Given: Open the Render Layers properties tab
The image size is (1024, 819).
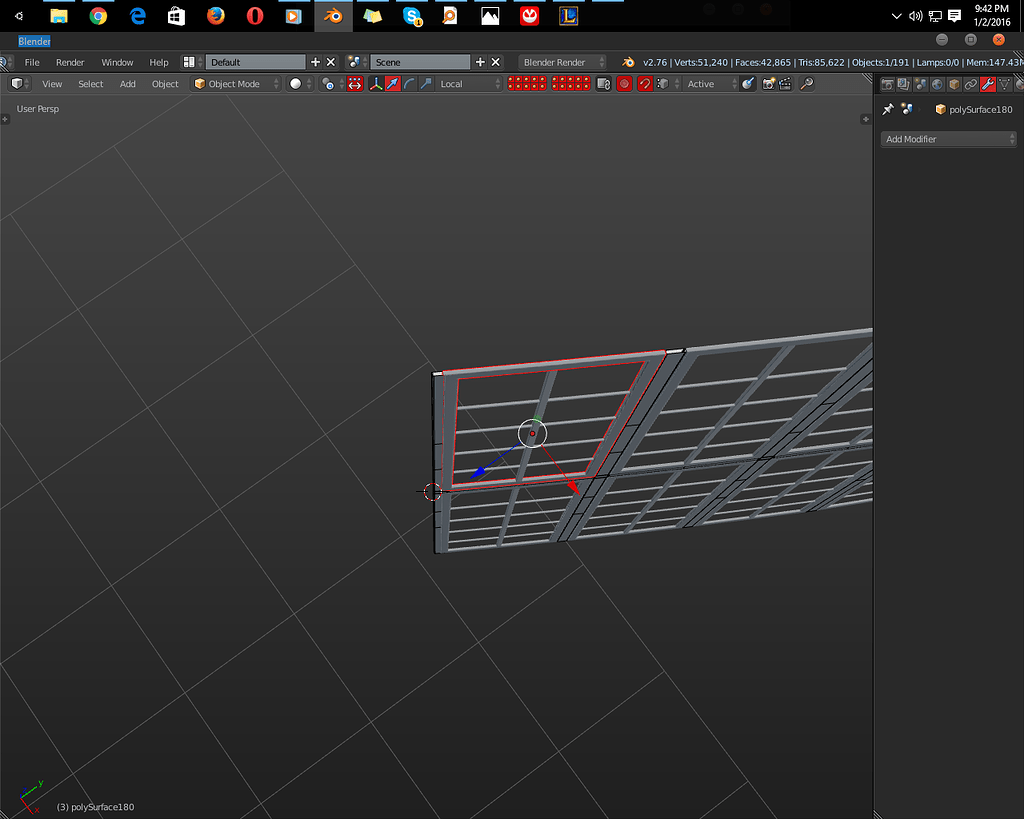Looking at the screenshot, I should [x=904, y=84].
